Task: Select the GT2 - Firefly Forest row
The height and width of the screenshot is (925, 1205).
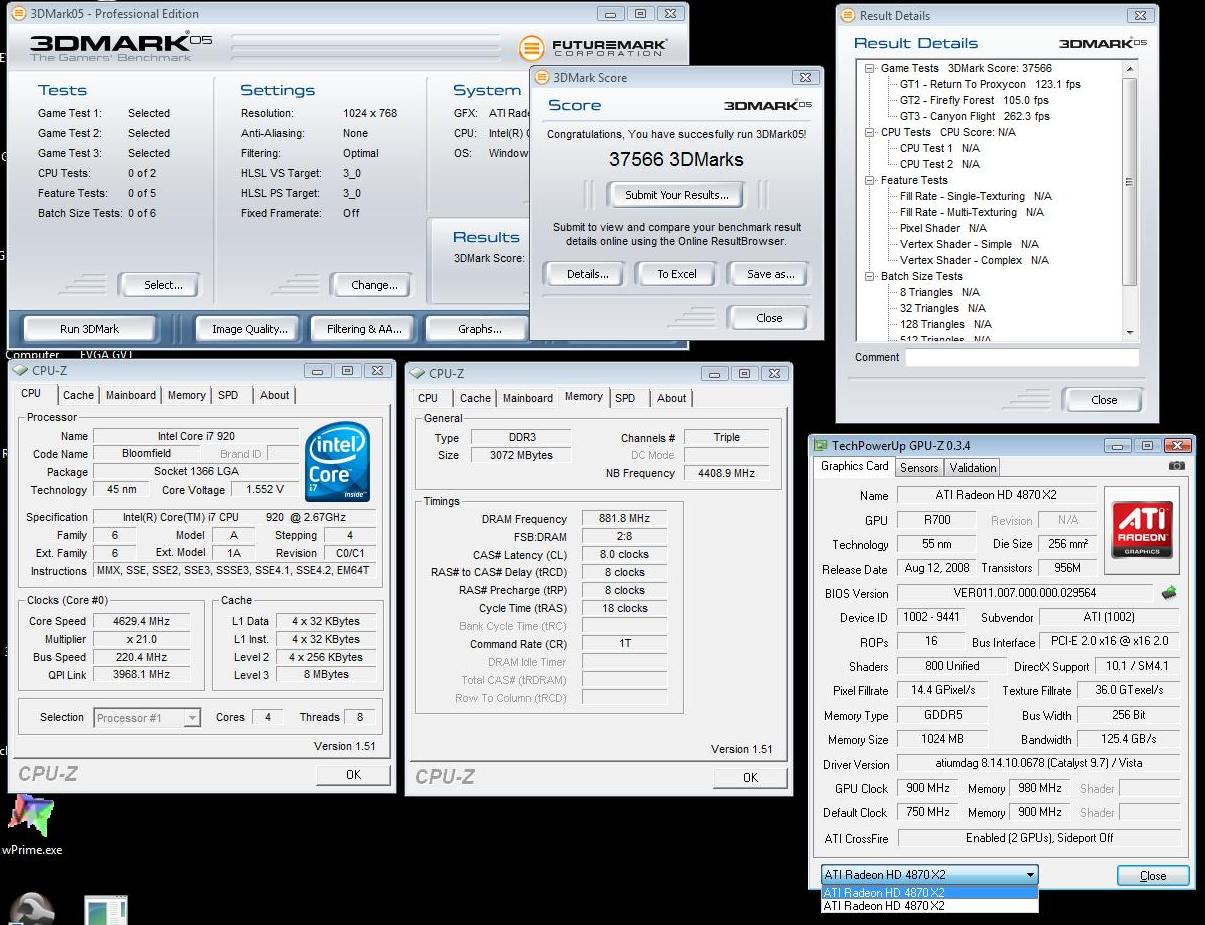Action: [x=974, y=100]
